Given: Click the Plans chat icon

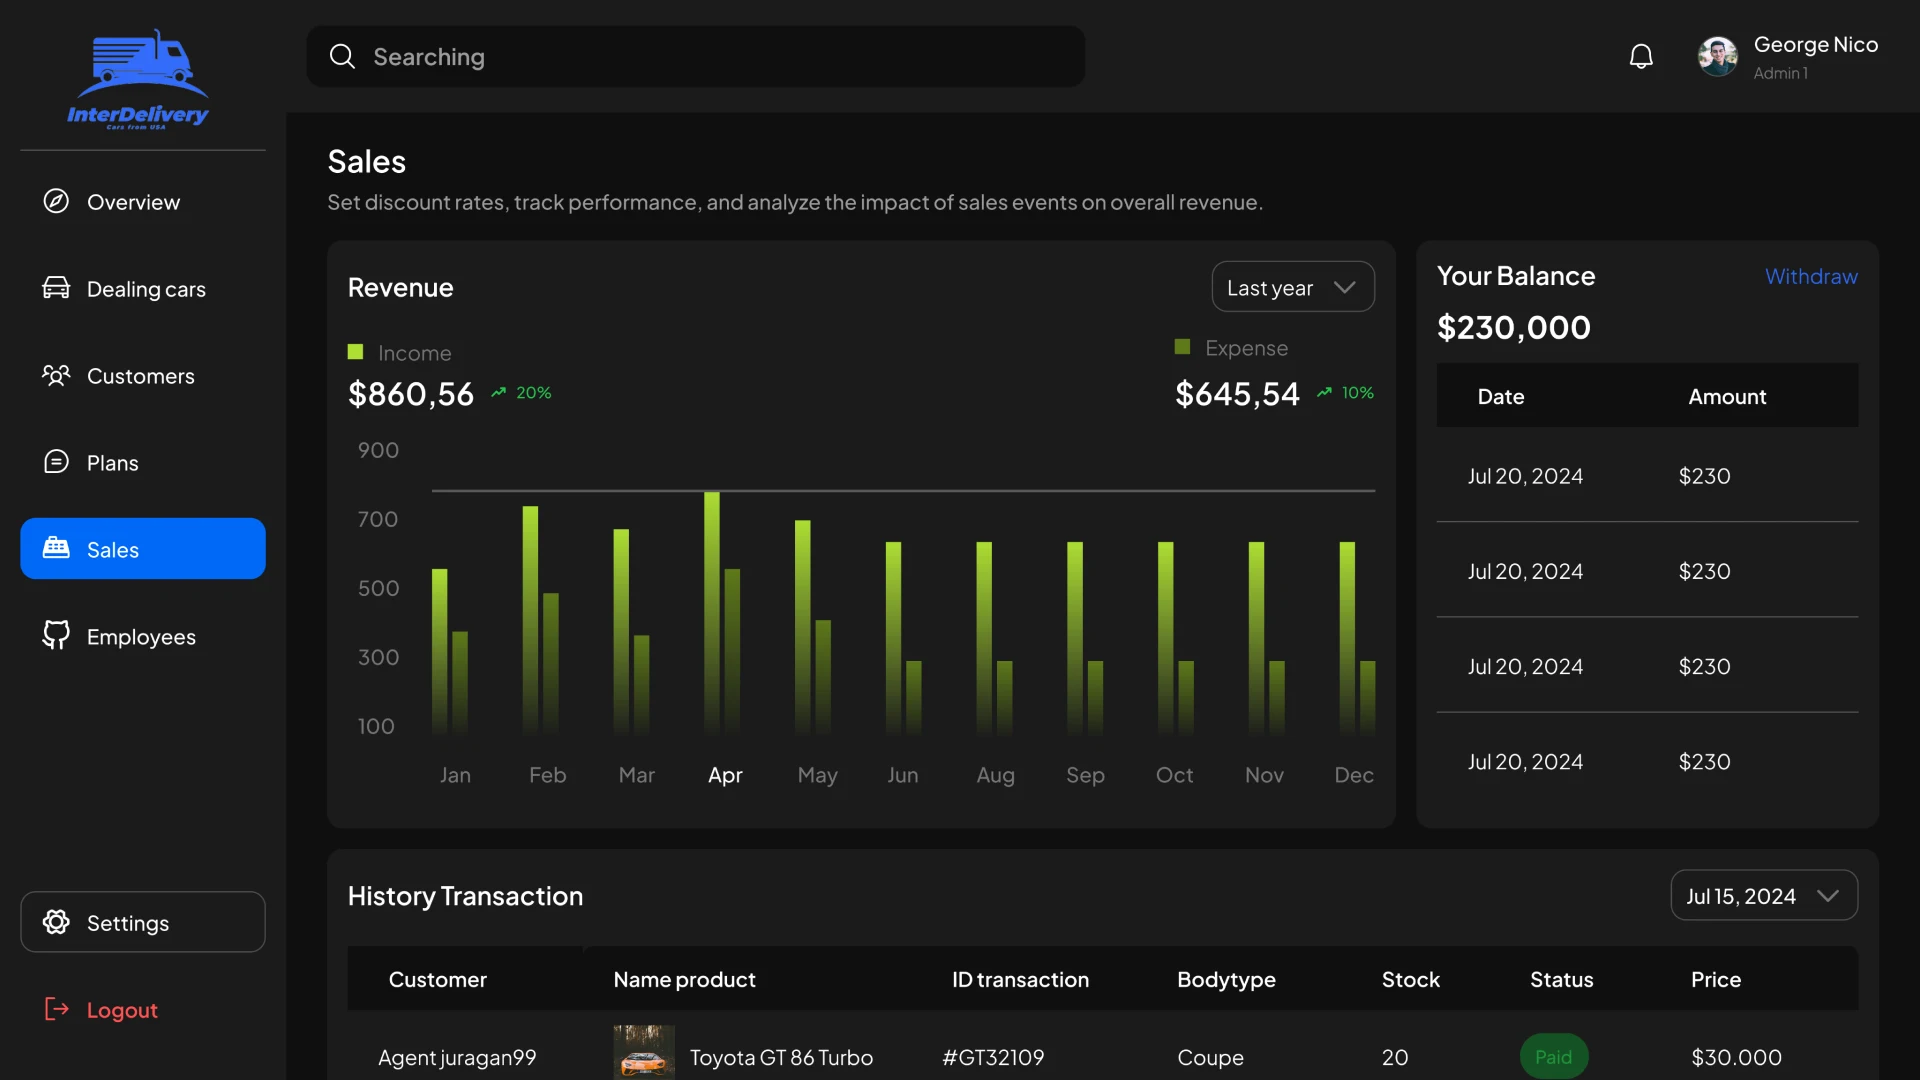Looking at the screenshot, I should coord(56,462).
